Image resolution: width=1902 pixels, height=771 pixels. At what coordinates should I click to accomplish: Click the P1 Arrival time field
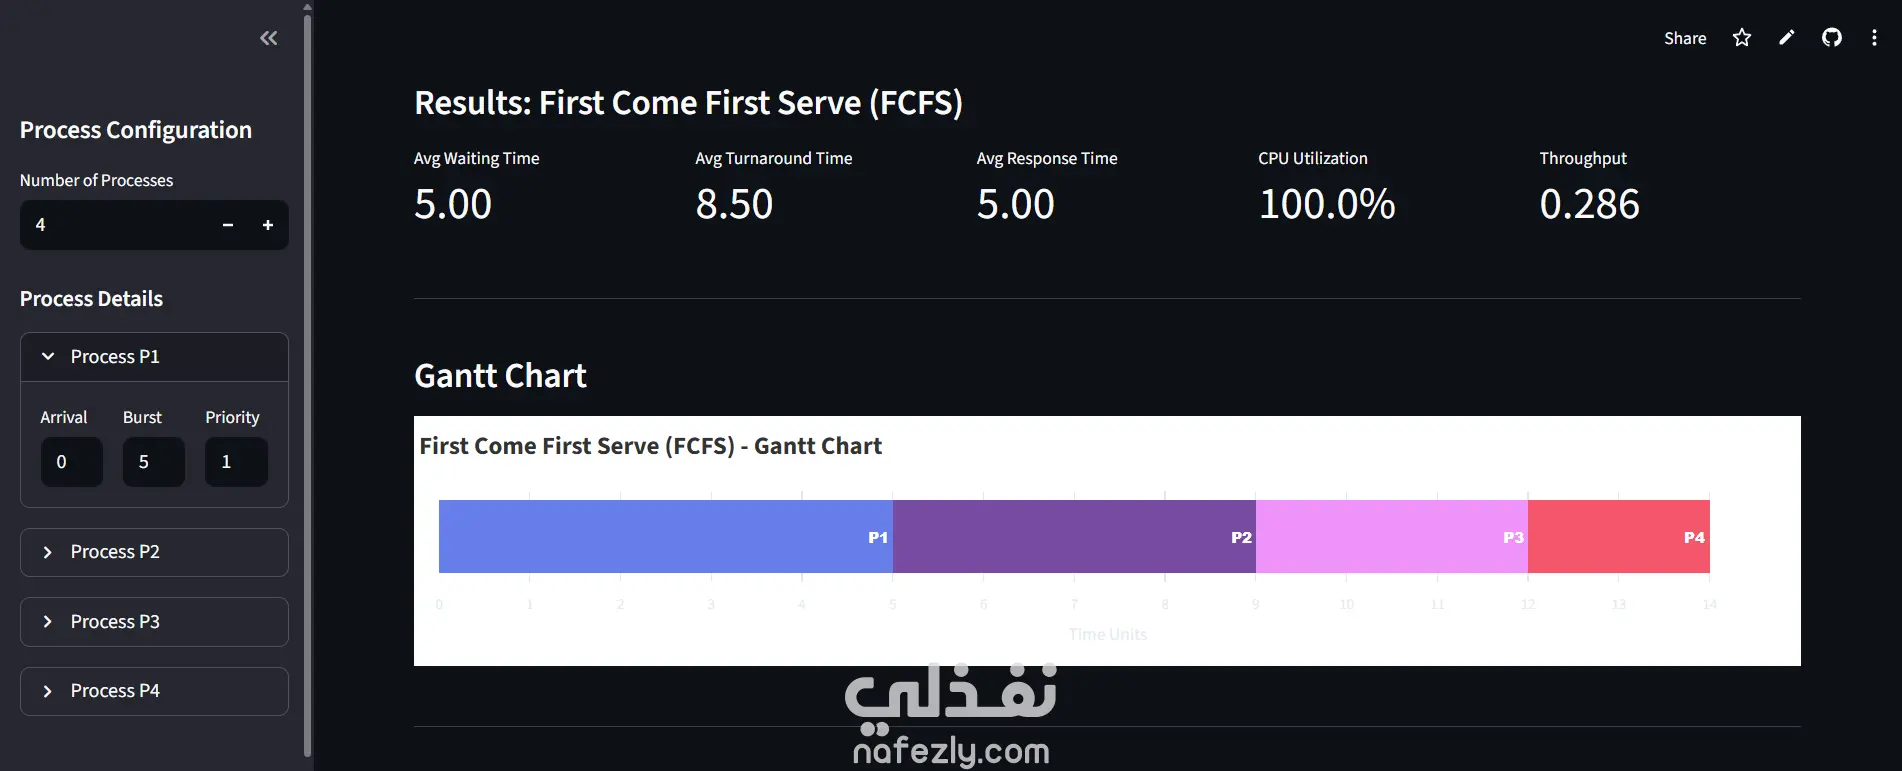(71, 462)
